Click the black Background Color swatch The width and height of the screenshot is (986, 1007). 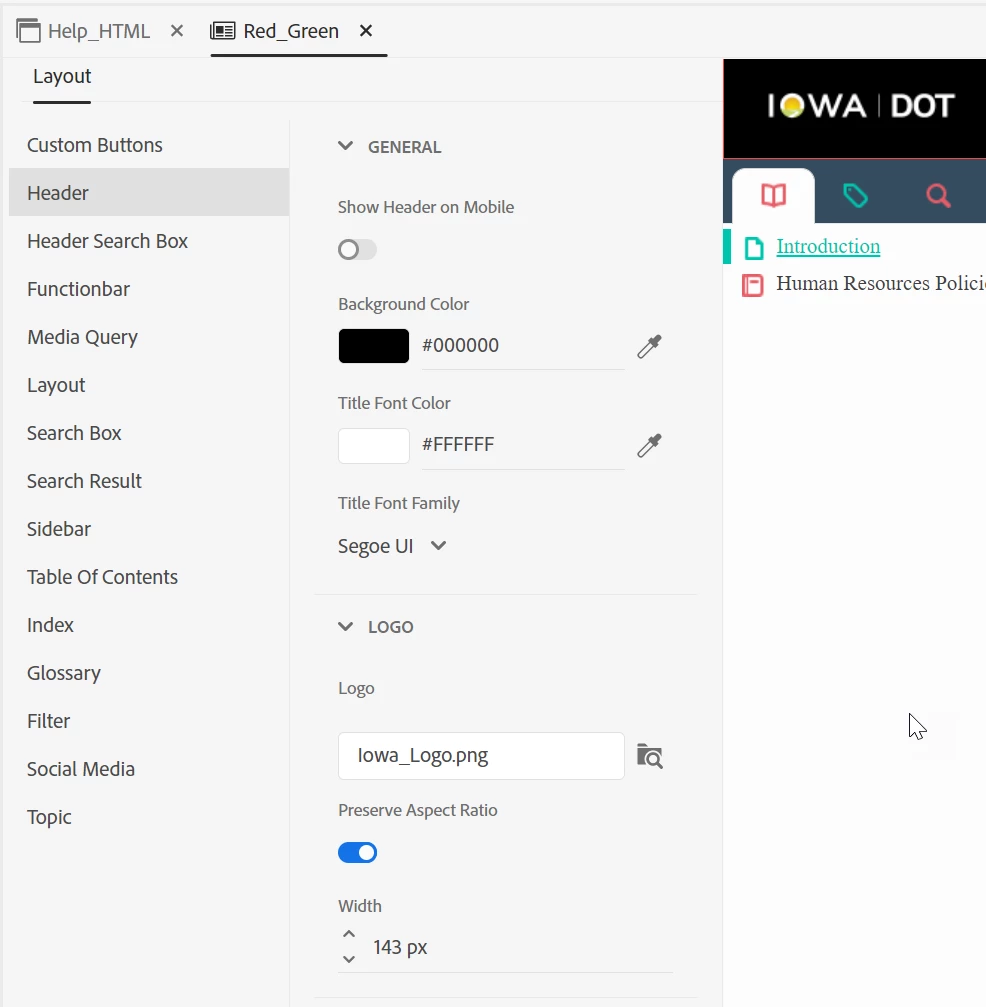coord(374,346)
